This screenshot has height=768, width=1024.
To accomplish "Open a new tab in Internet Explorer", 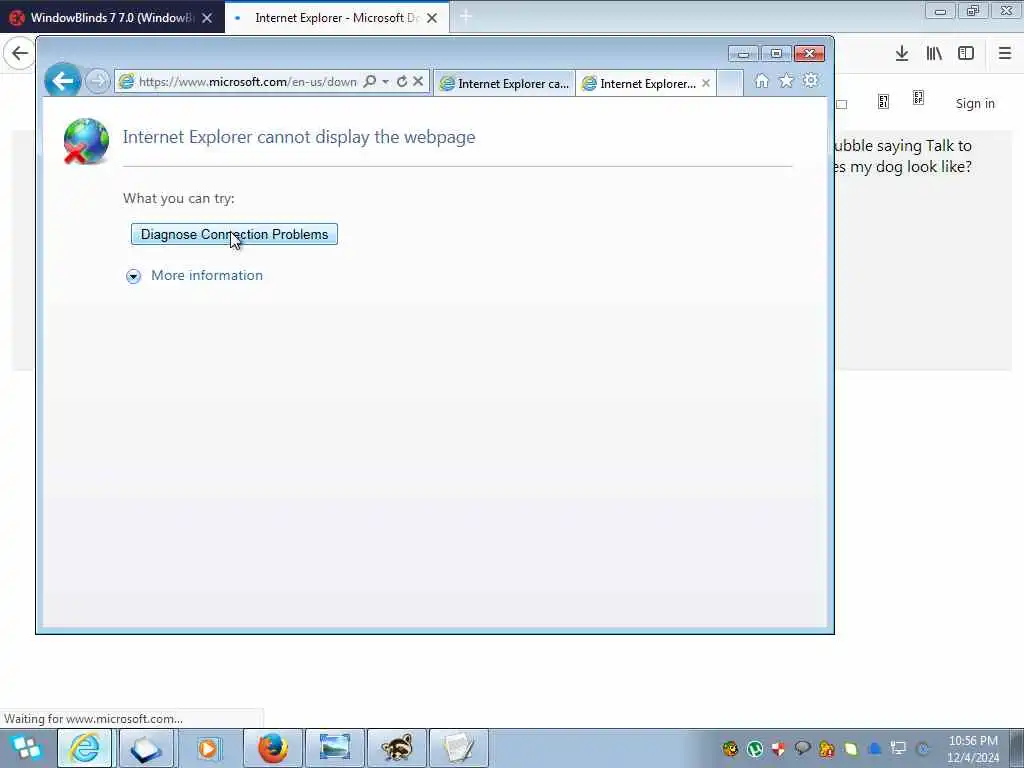I will coord(730,84).
